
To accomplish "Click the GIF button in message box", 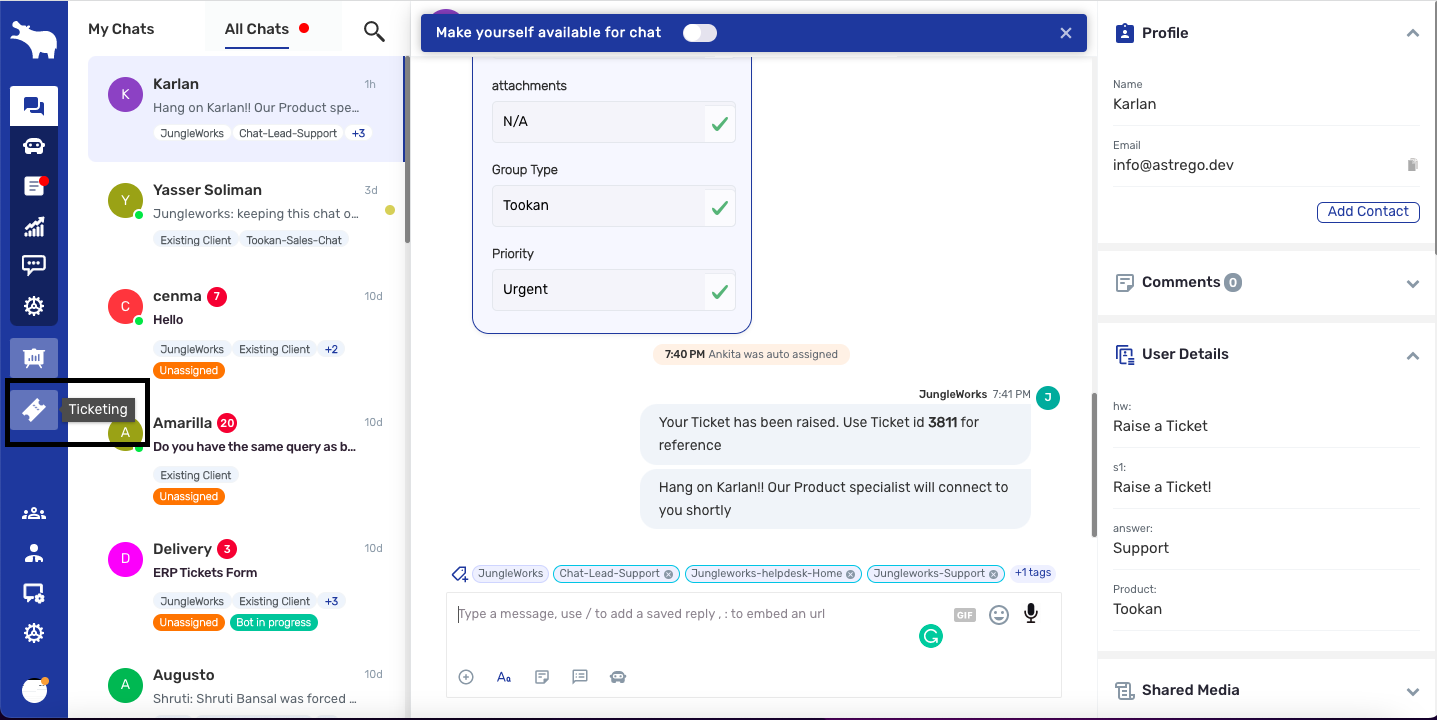I will coord(964,615).
